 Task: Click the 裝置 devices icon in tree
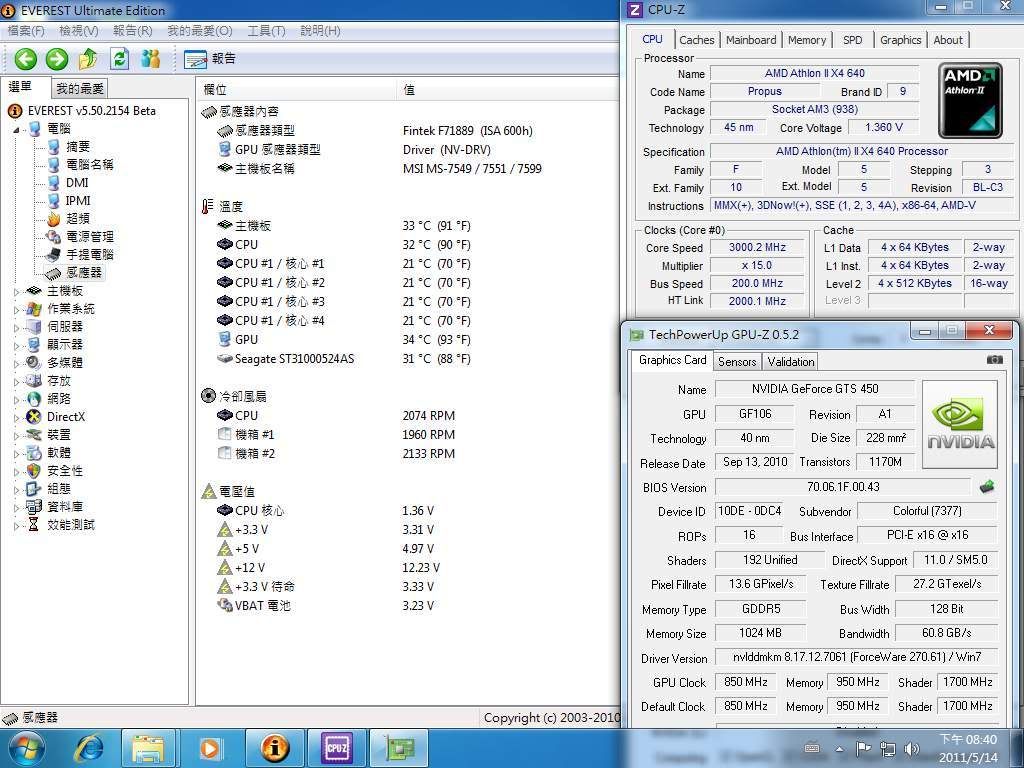pos(33,435)
